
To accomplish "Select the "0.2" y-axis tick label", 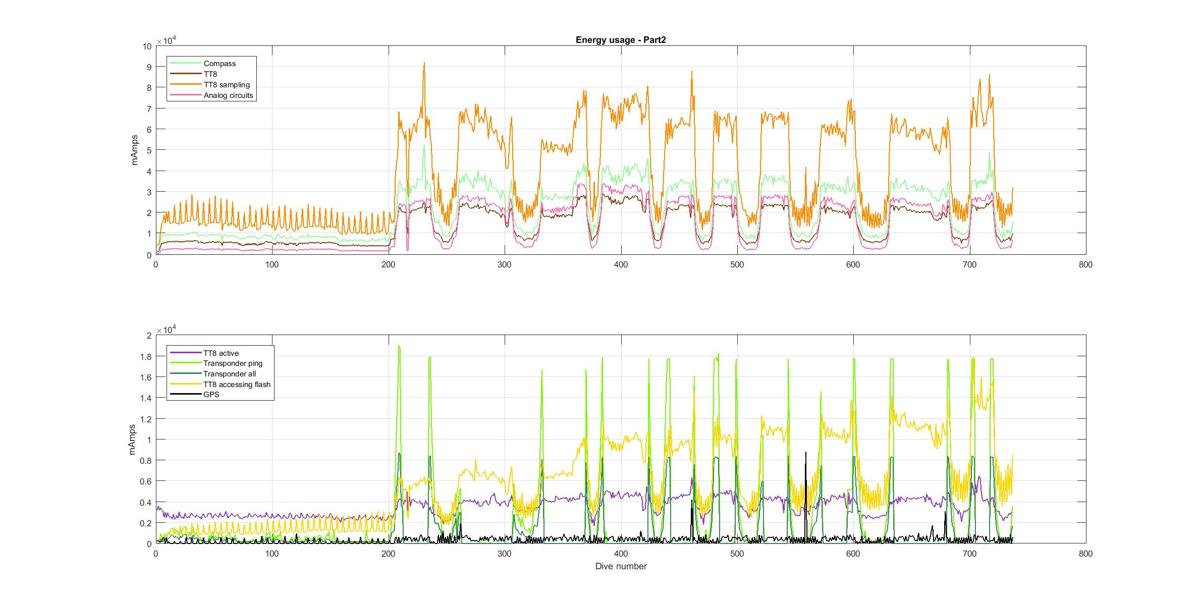I will point(146,524).
